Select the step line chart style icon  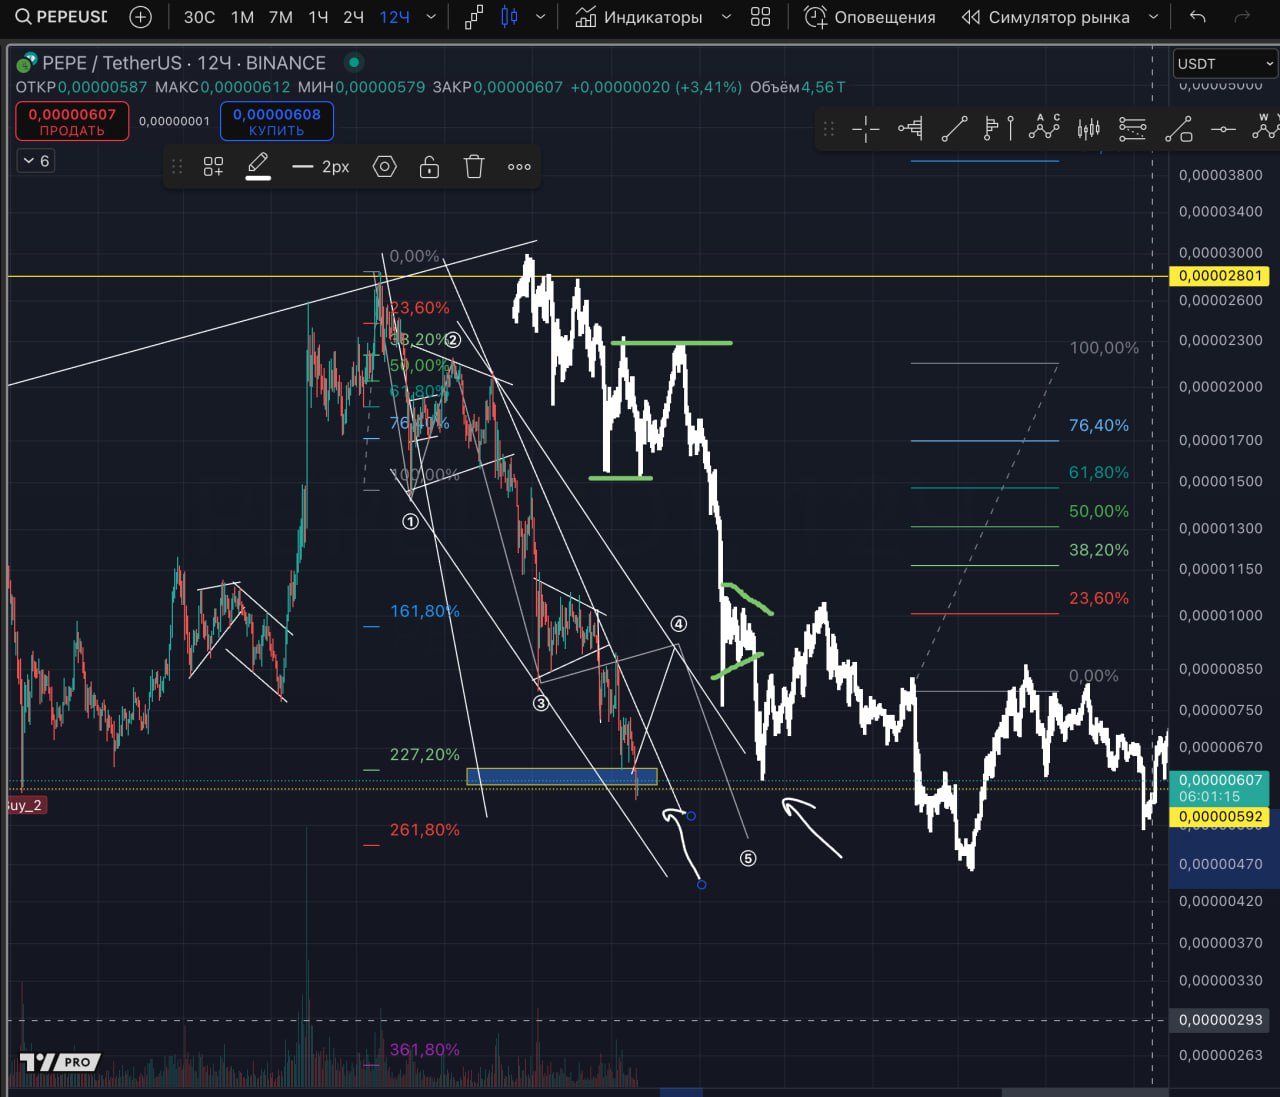point(474,17)
